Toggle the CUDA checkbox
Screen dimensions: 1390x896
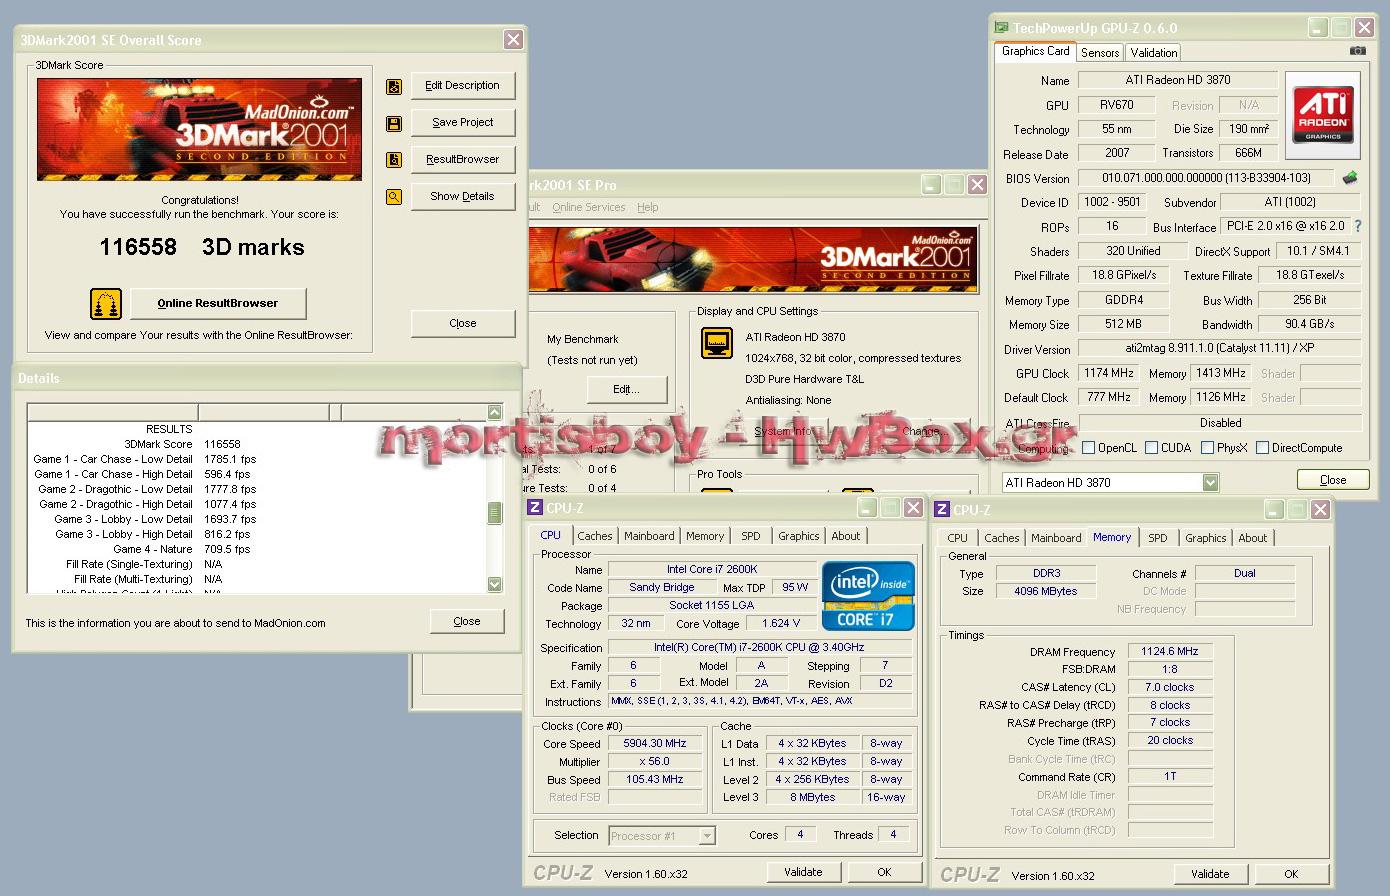click(x=1151, y=448)
